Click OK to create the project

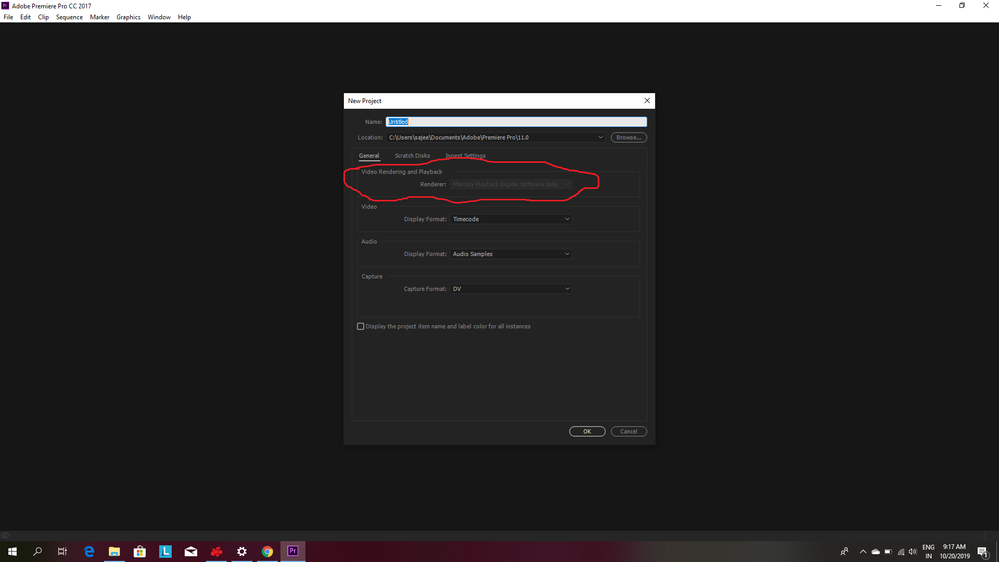587,431
